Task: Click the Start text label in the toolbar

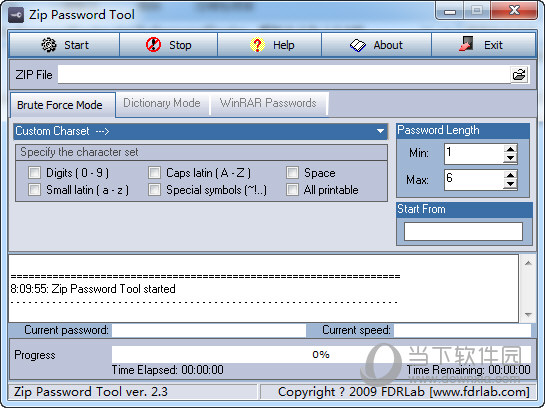Action: (76, 45)
